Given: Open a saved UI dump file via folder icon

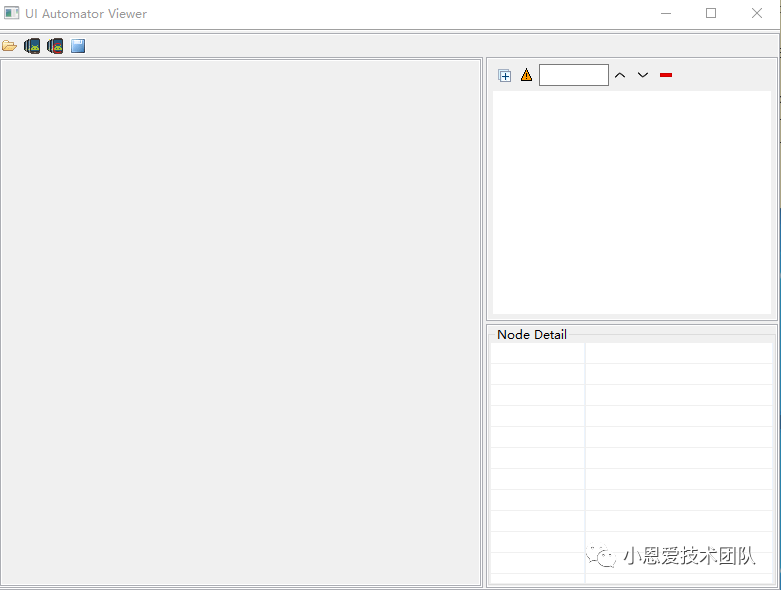Looking at the screenshot, I should coord(9,46).
